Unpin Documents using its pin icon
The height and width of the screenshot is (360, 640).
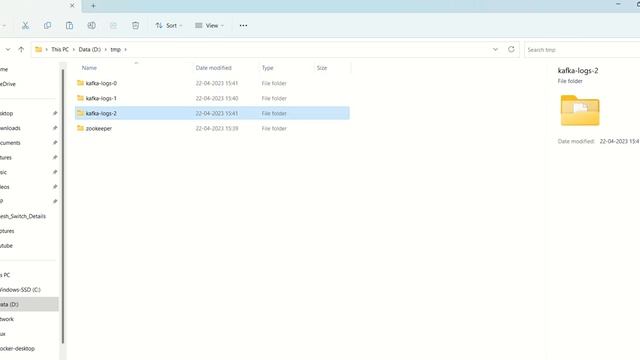[x=55, y=142]
